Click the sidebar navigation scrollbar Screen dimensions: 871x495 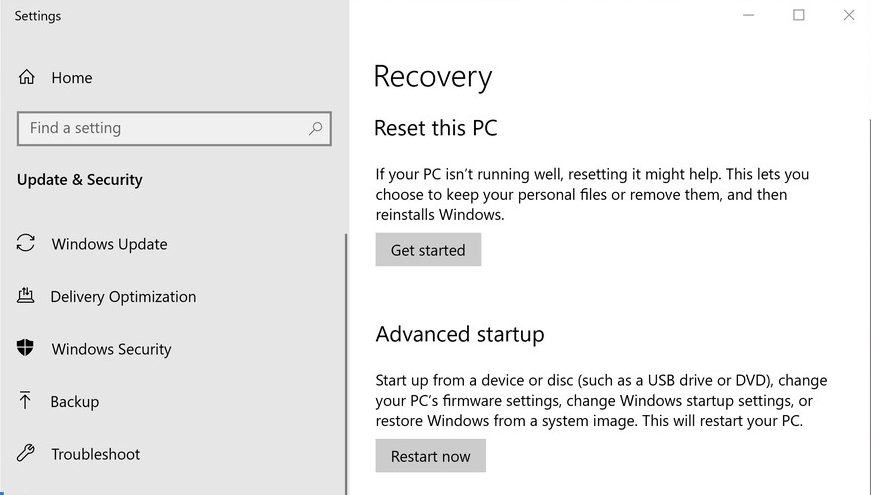(346, 360)
